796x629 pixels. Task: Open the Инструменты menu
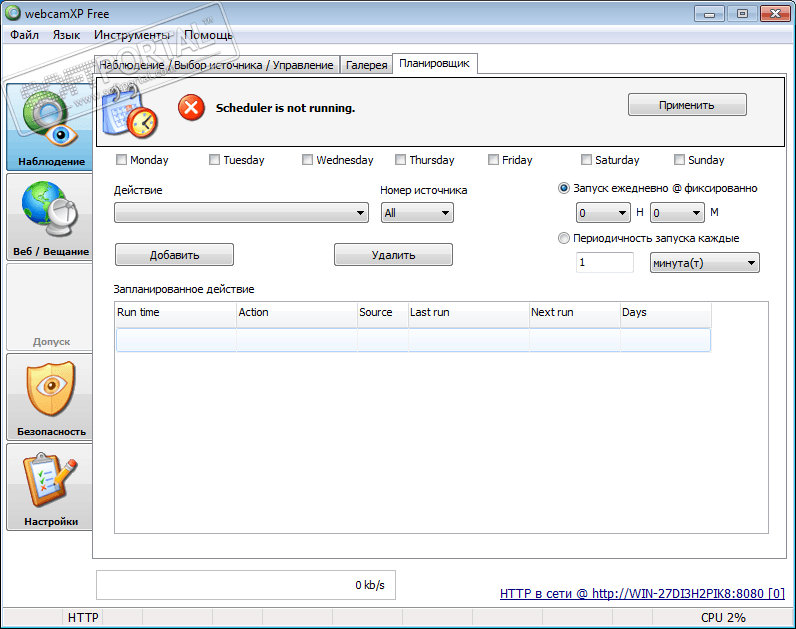[131, 35]
